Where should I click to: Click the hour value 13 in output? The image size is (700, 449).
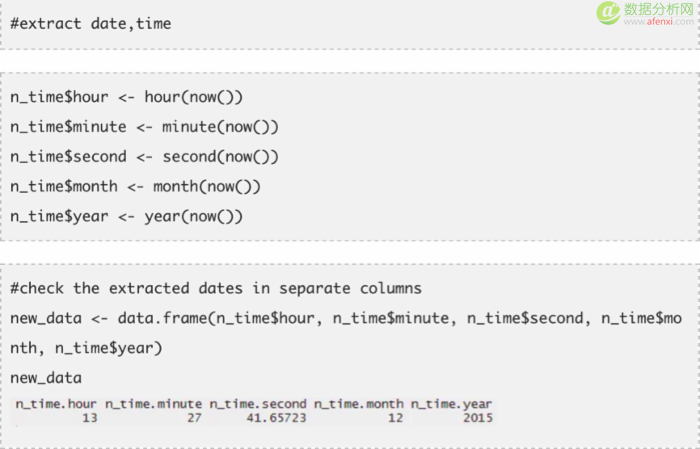coord(90,418)
